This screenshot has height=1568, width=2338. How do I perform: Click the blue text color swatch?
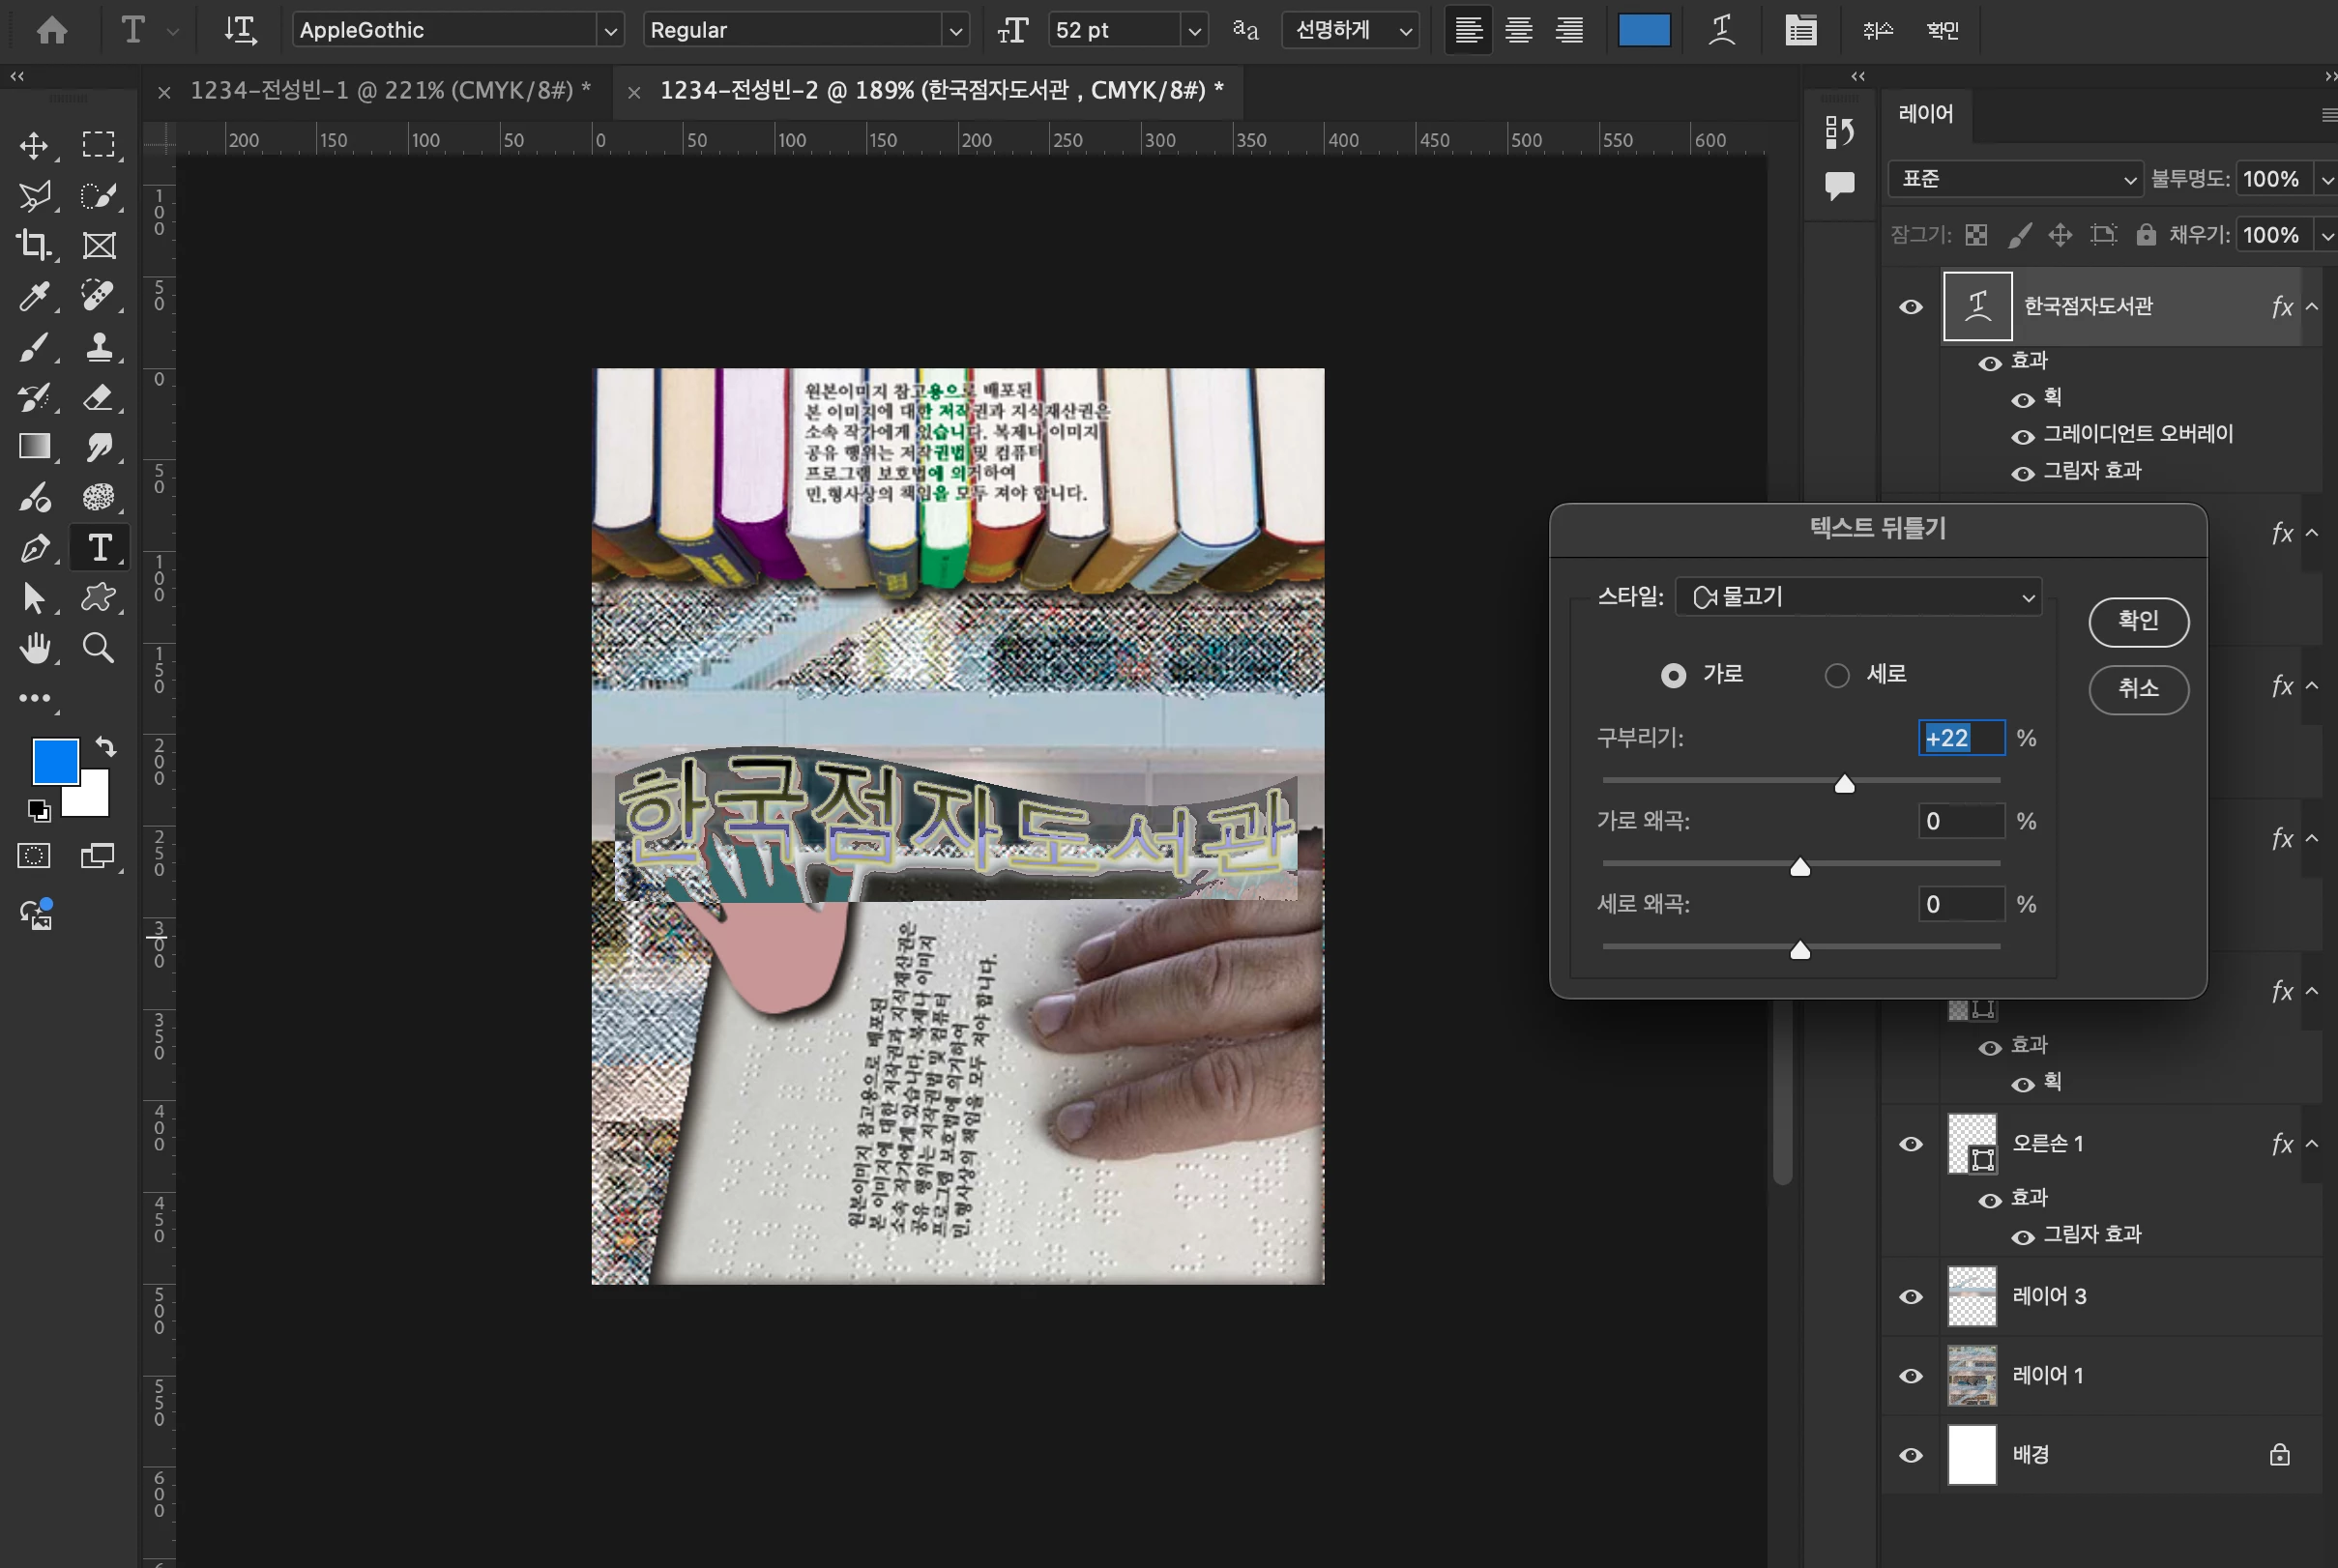pos(1643,30)
